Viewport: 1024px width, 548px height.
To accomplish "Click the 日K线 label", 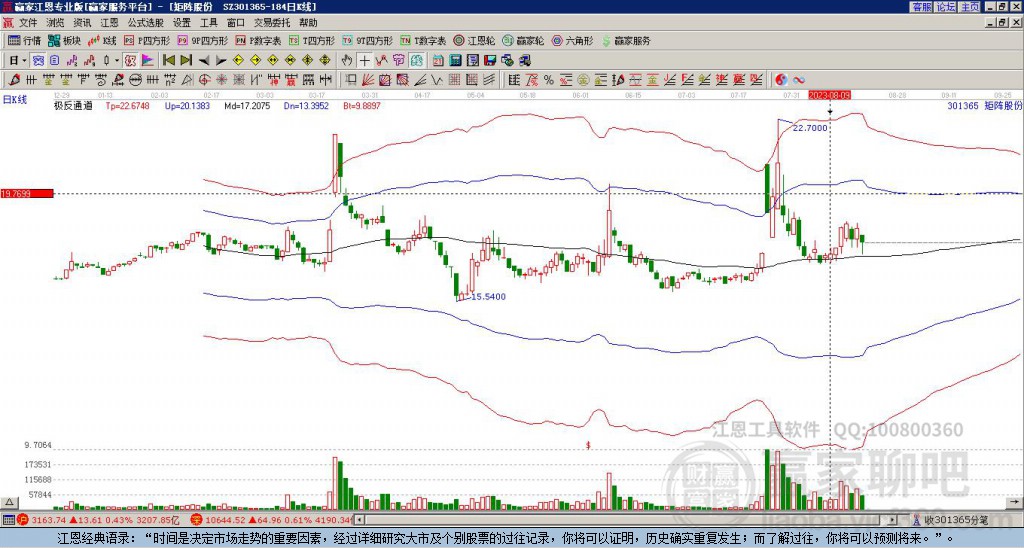I will (x=14, y=99).
